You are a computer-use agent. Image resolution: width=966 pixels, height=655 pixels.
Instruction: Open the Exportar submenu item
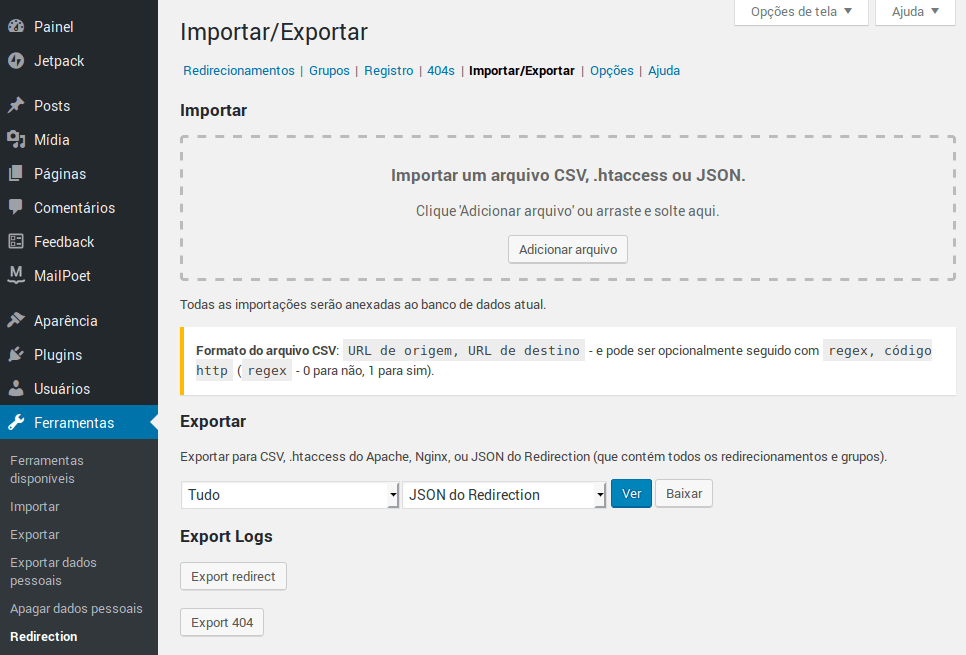point(34,534)
